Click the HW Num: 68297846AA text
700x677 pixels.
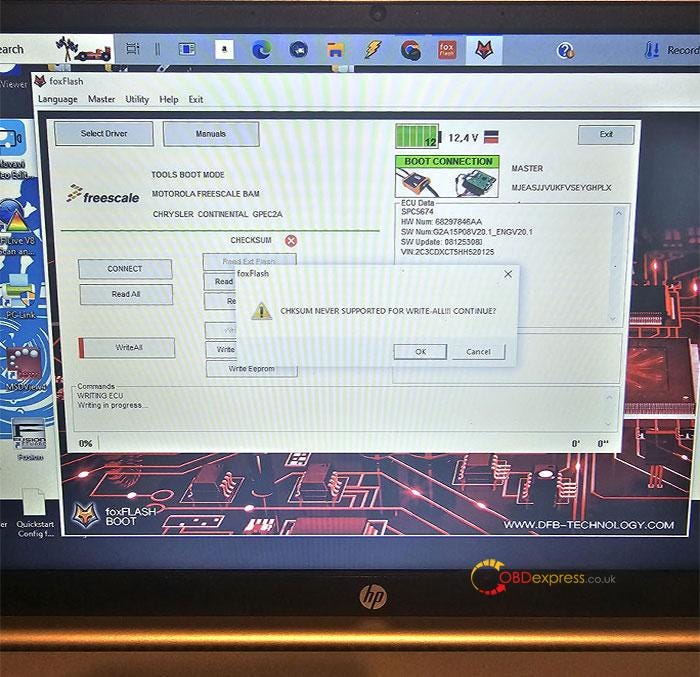[441, 222]
